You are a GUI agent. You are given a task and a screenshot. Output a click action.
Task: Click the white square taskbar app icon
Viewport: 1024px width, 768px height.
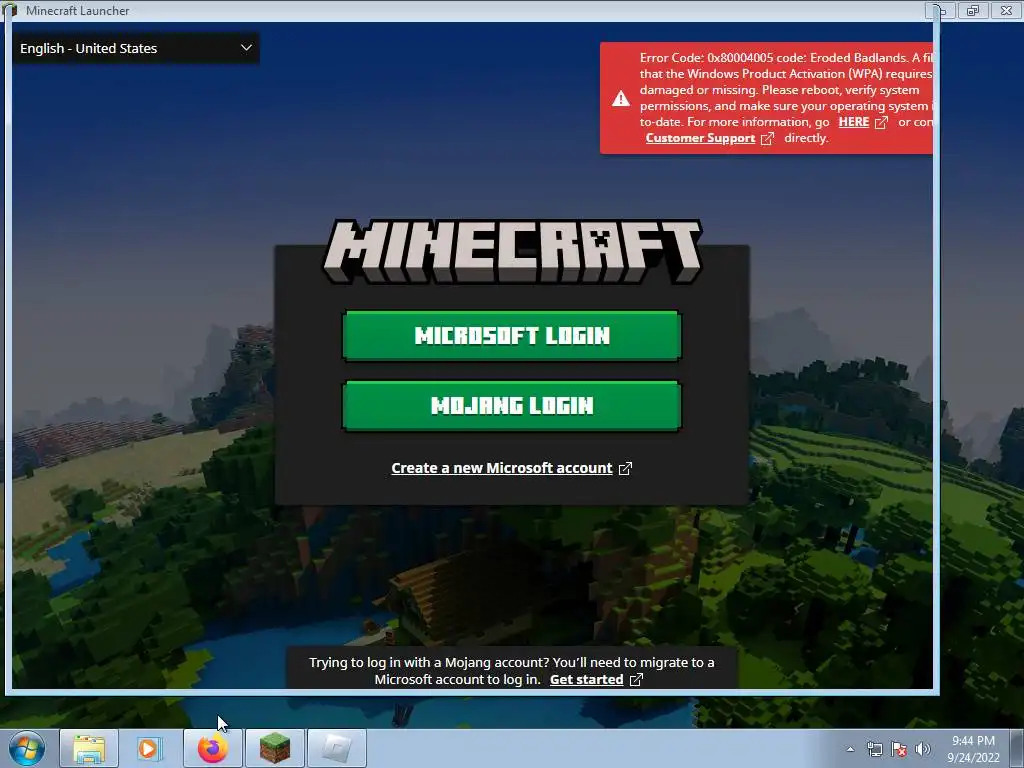click(x=337, y=748)
